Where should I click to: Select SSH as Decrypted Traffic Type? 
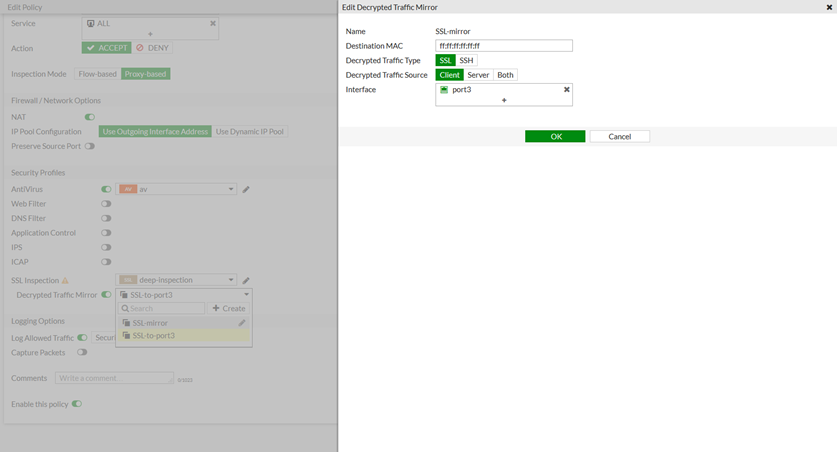click(x=466, y=60)
